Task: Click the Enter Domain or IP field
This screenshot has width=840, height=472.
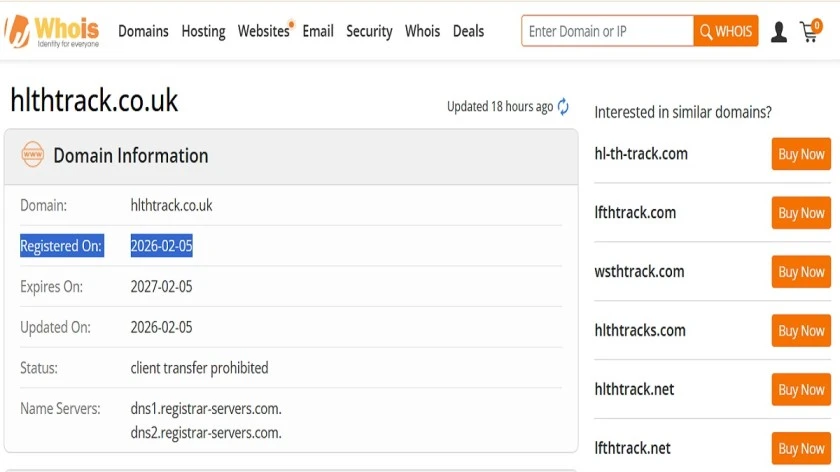Action: click(x=608, y=31)
